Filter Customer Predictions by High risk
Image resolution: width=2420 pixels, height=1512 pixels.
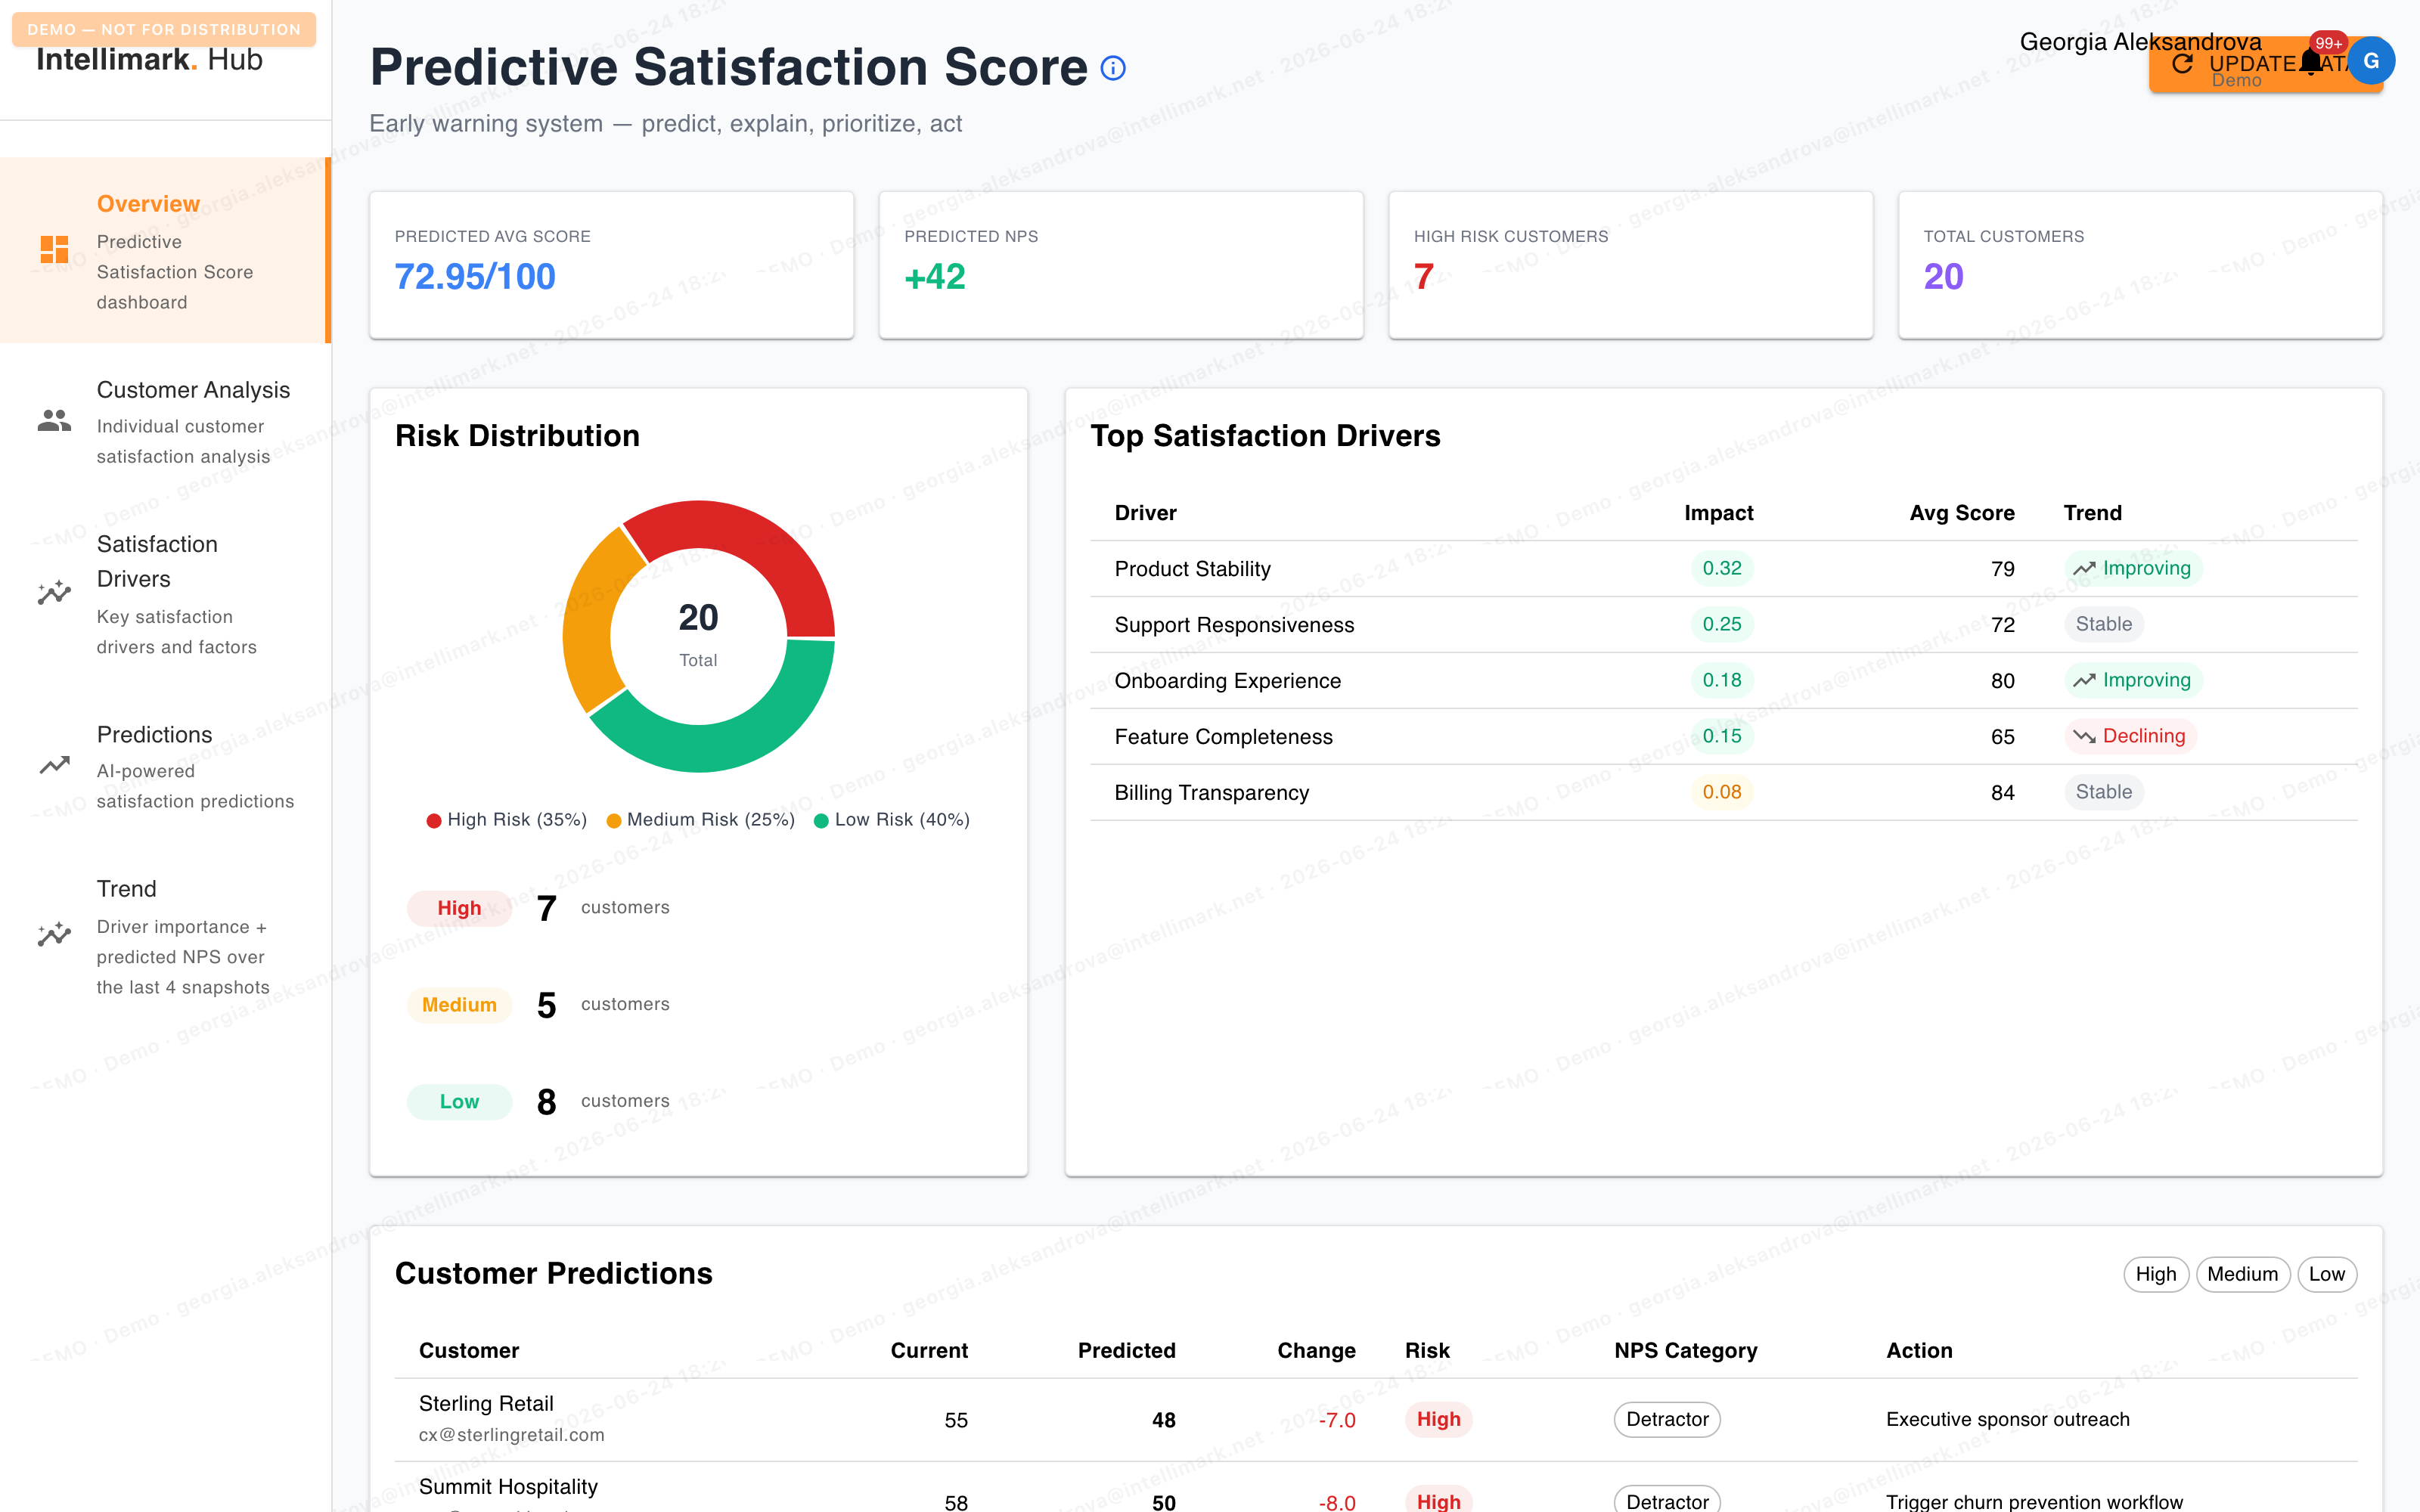tap(2156, 1274)
